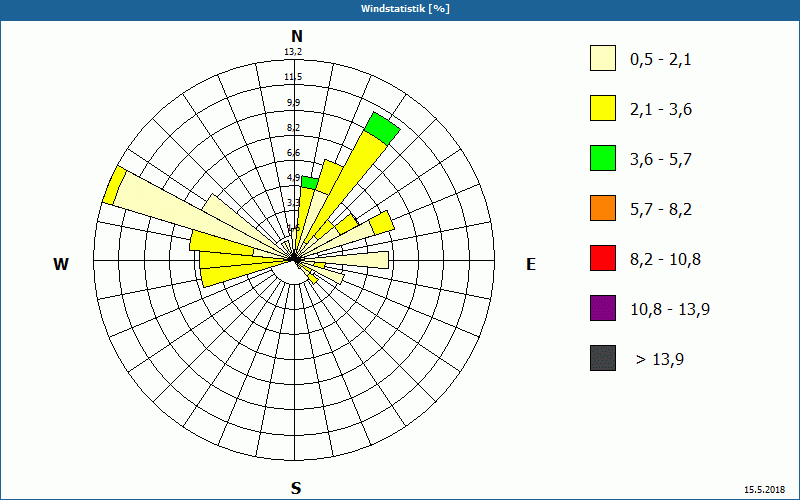Click the 9,9 radial axis value
This screenshot has height=500, width=800.
293,103
